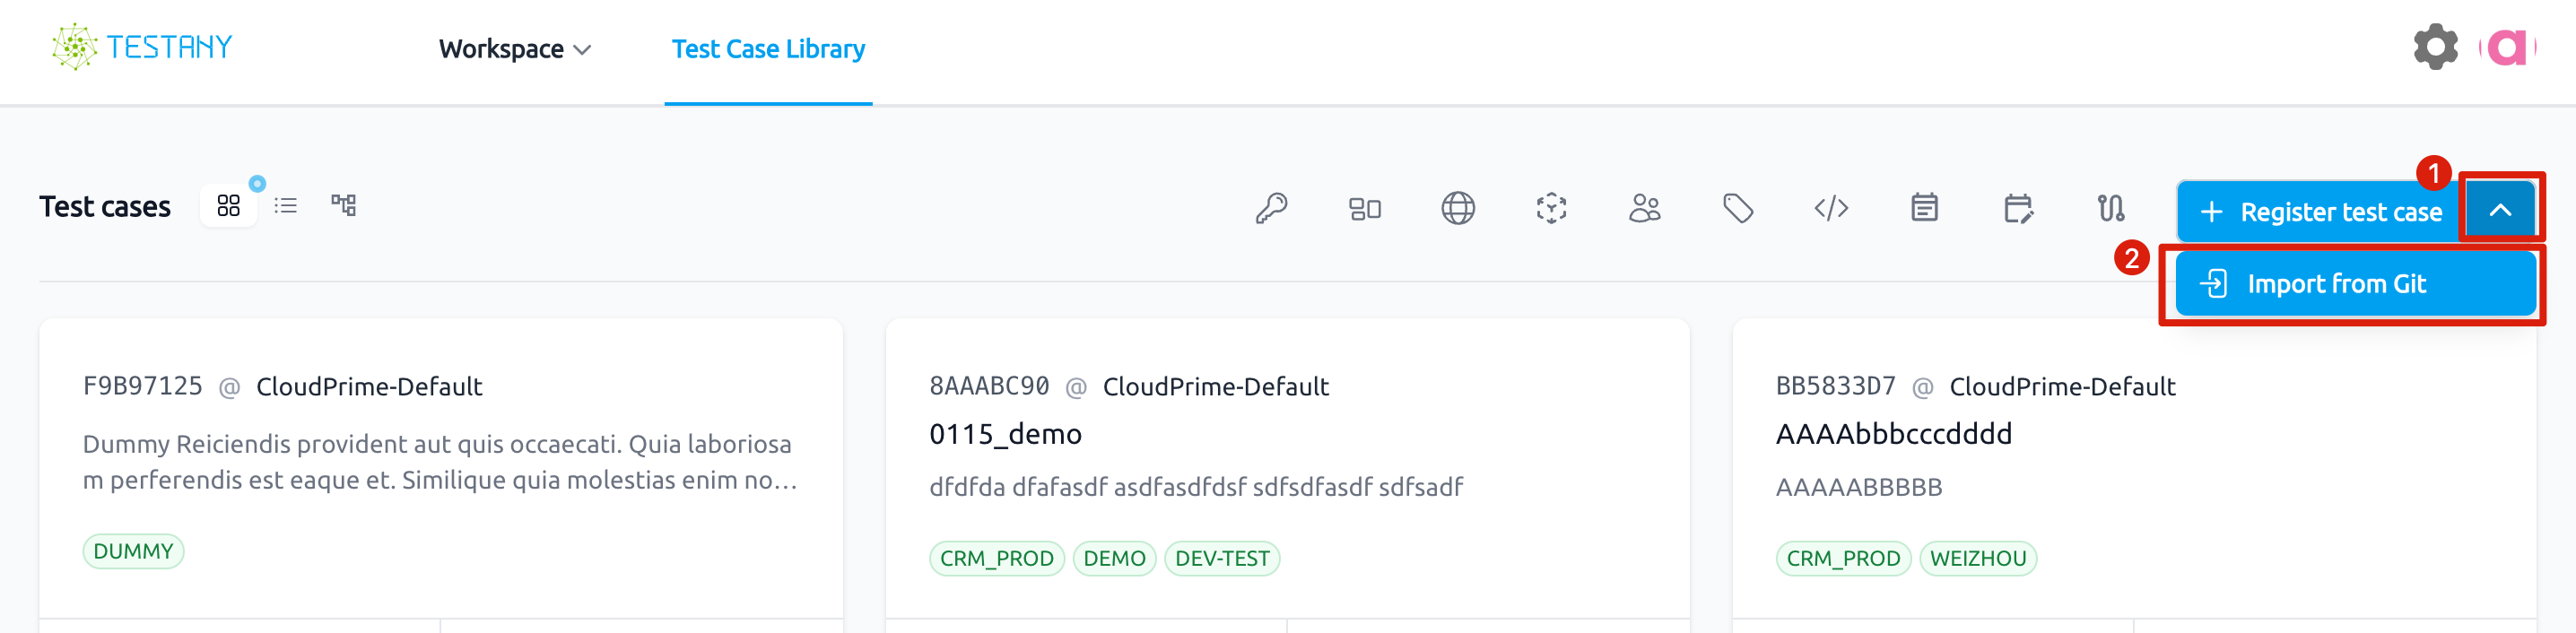Open the key management icon
Image resolution: width=2576 pixels, height=633 pixels.
tap(1271, 208)
